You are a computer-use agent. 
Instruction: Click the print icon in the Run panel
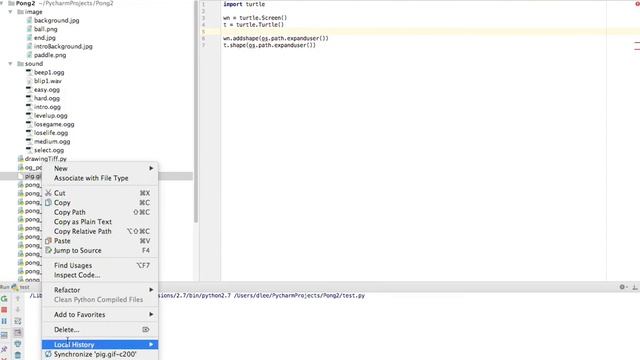point(18,344)
